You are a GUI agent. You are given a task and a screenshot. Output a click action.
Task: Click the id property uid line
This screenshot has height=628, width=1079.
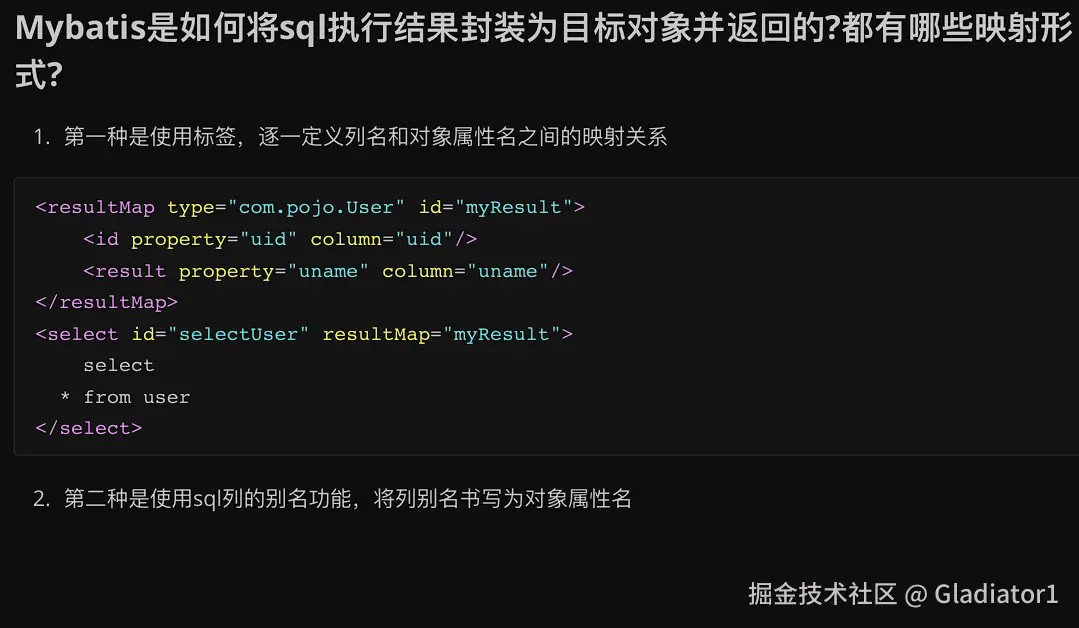click(280, 239)
